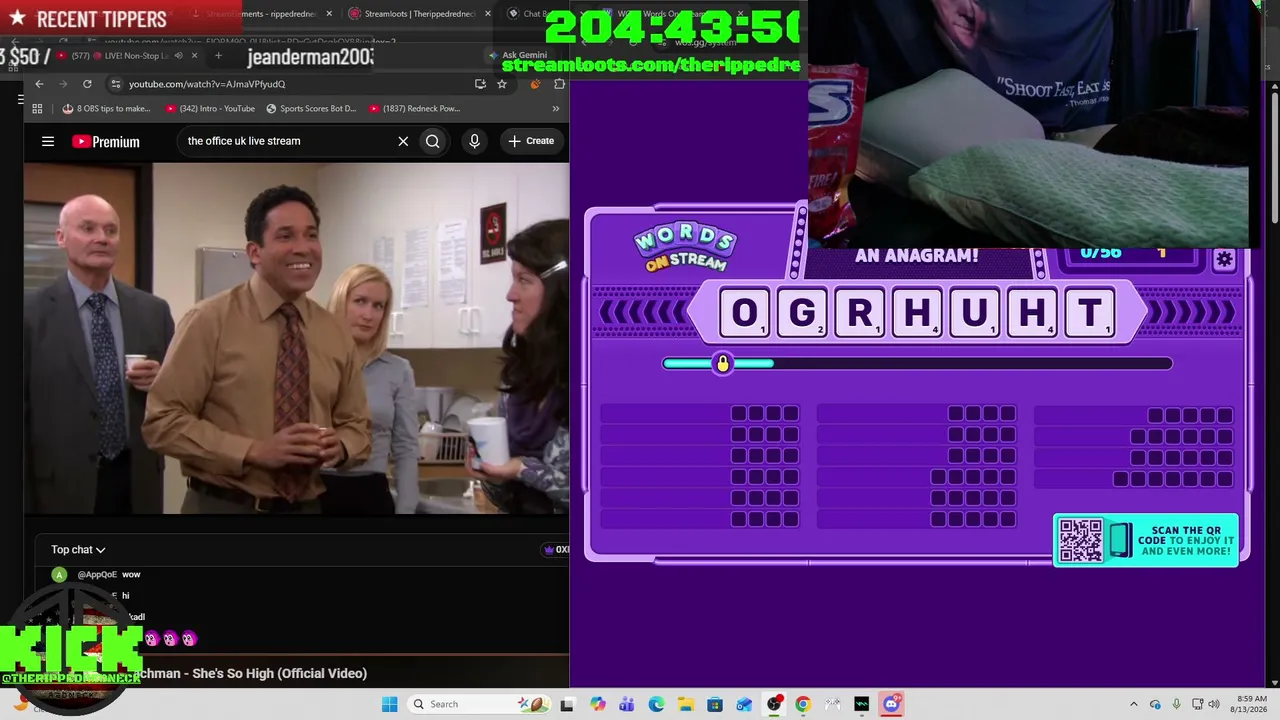Select the youtube.com address bar URL
Viewport: 1280px width, 720px height.
207,84
